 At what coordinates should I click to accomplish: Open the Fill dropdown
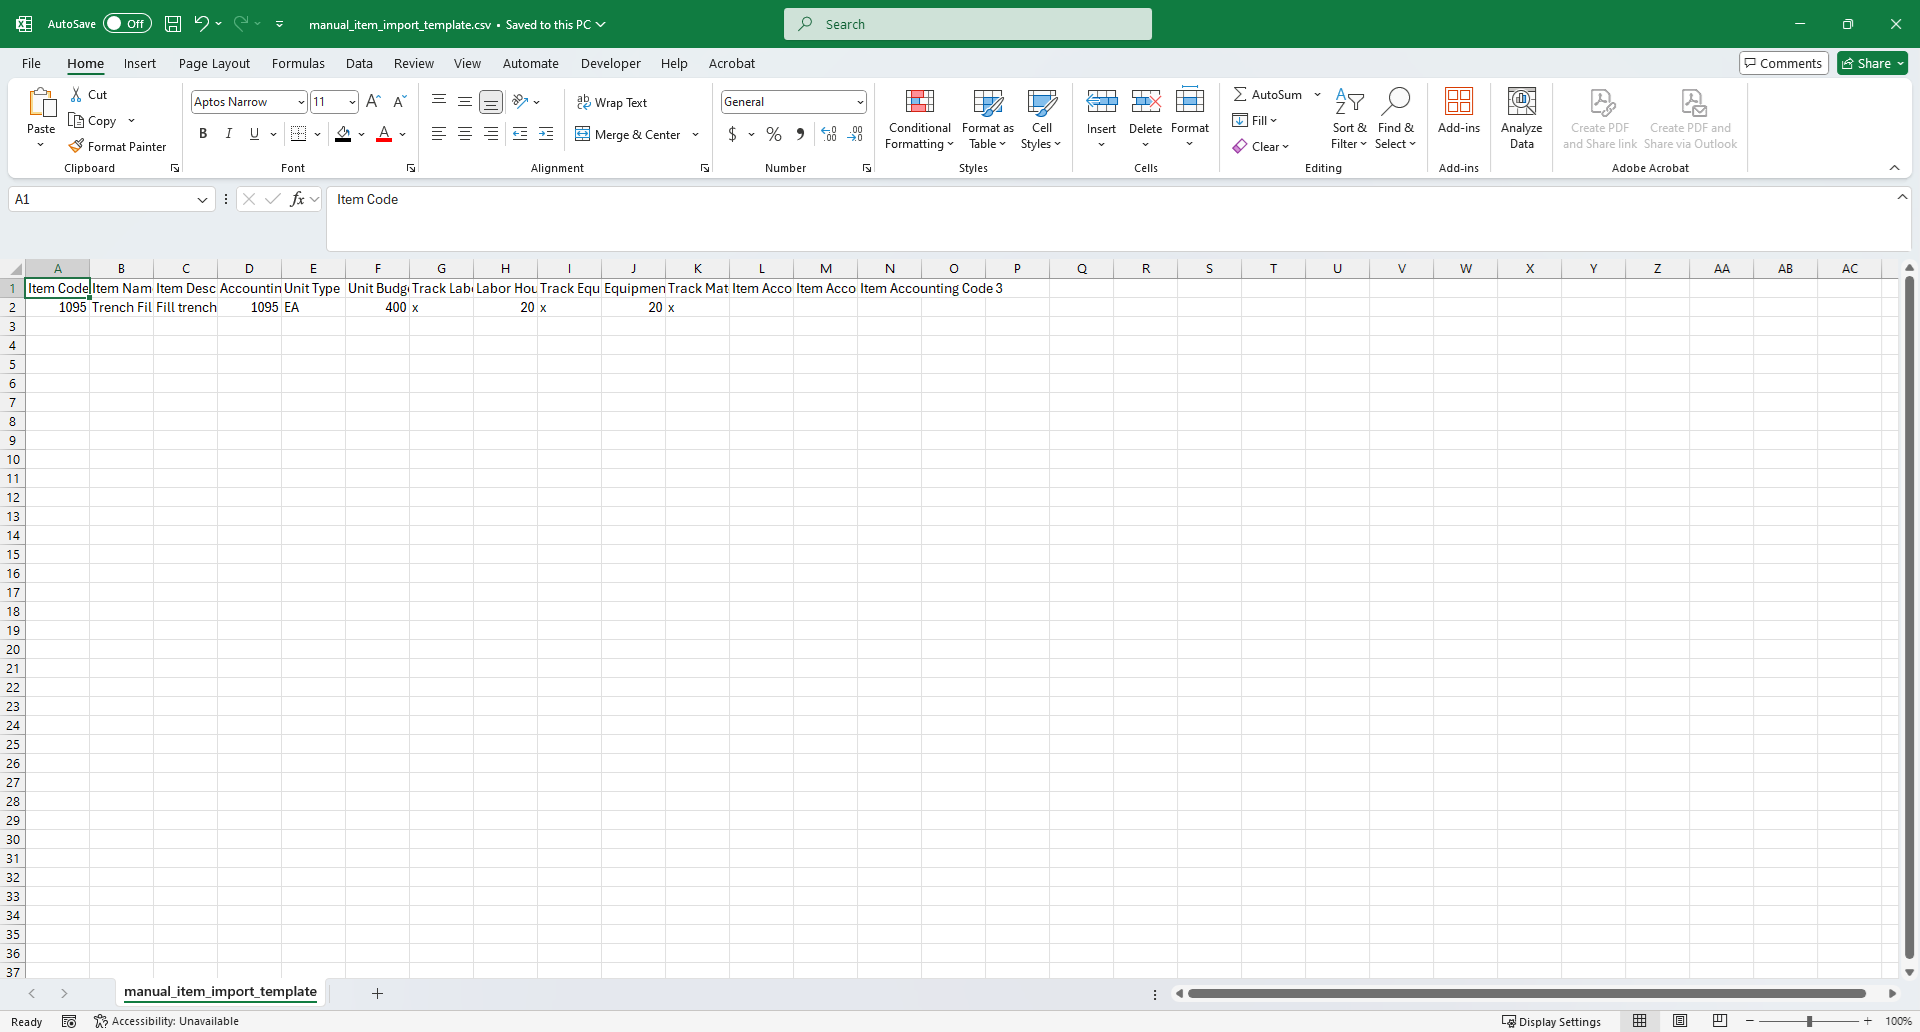click(1255, 120)
